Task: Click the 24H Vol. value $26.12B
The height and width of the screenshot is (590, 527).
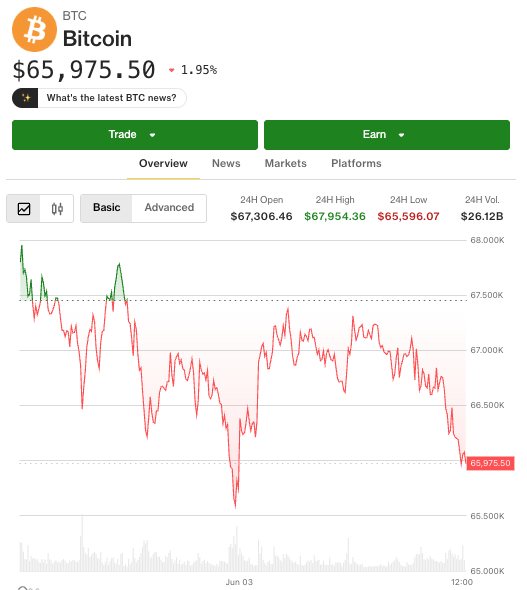Action: tap(482, 216)
